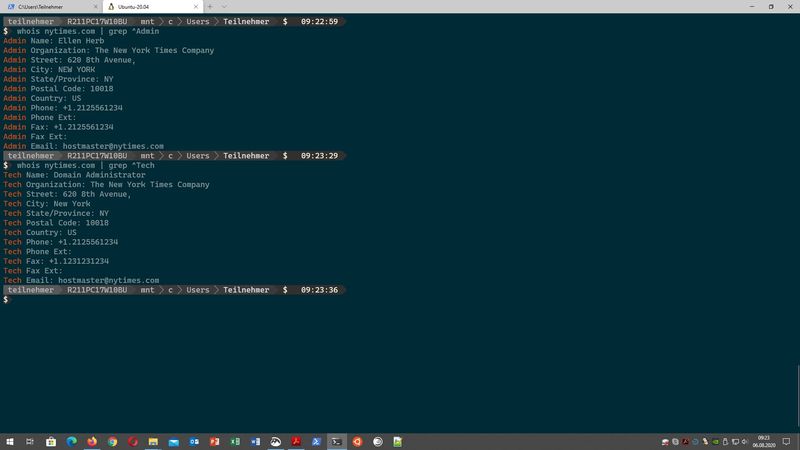Open the Mail app from the taskbar

click(x=173, y=442)
